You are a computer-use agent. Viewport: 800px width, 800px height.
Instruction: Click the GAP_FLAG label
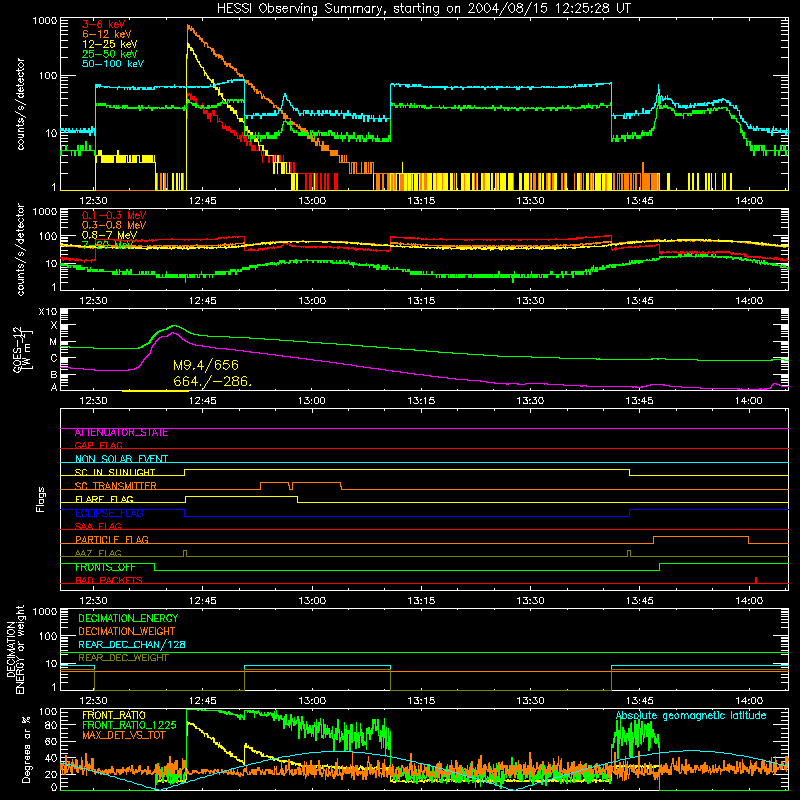98,445
